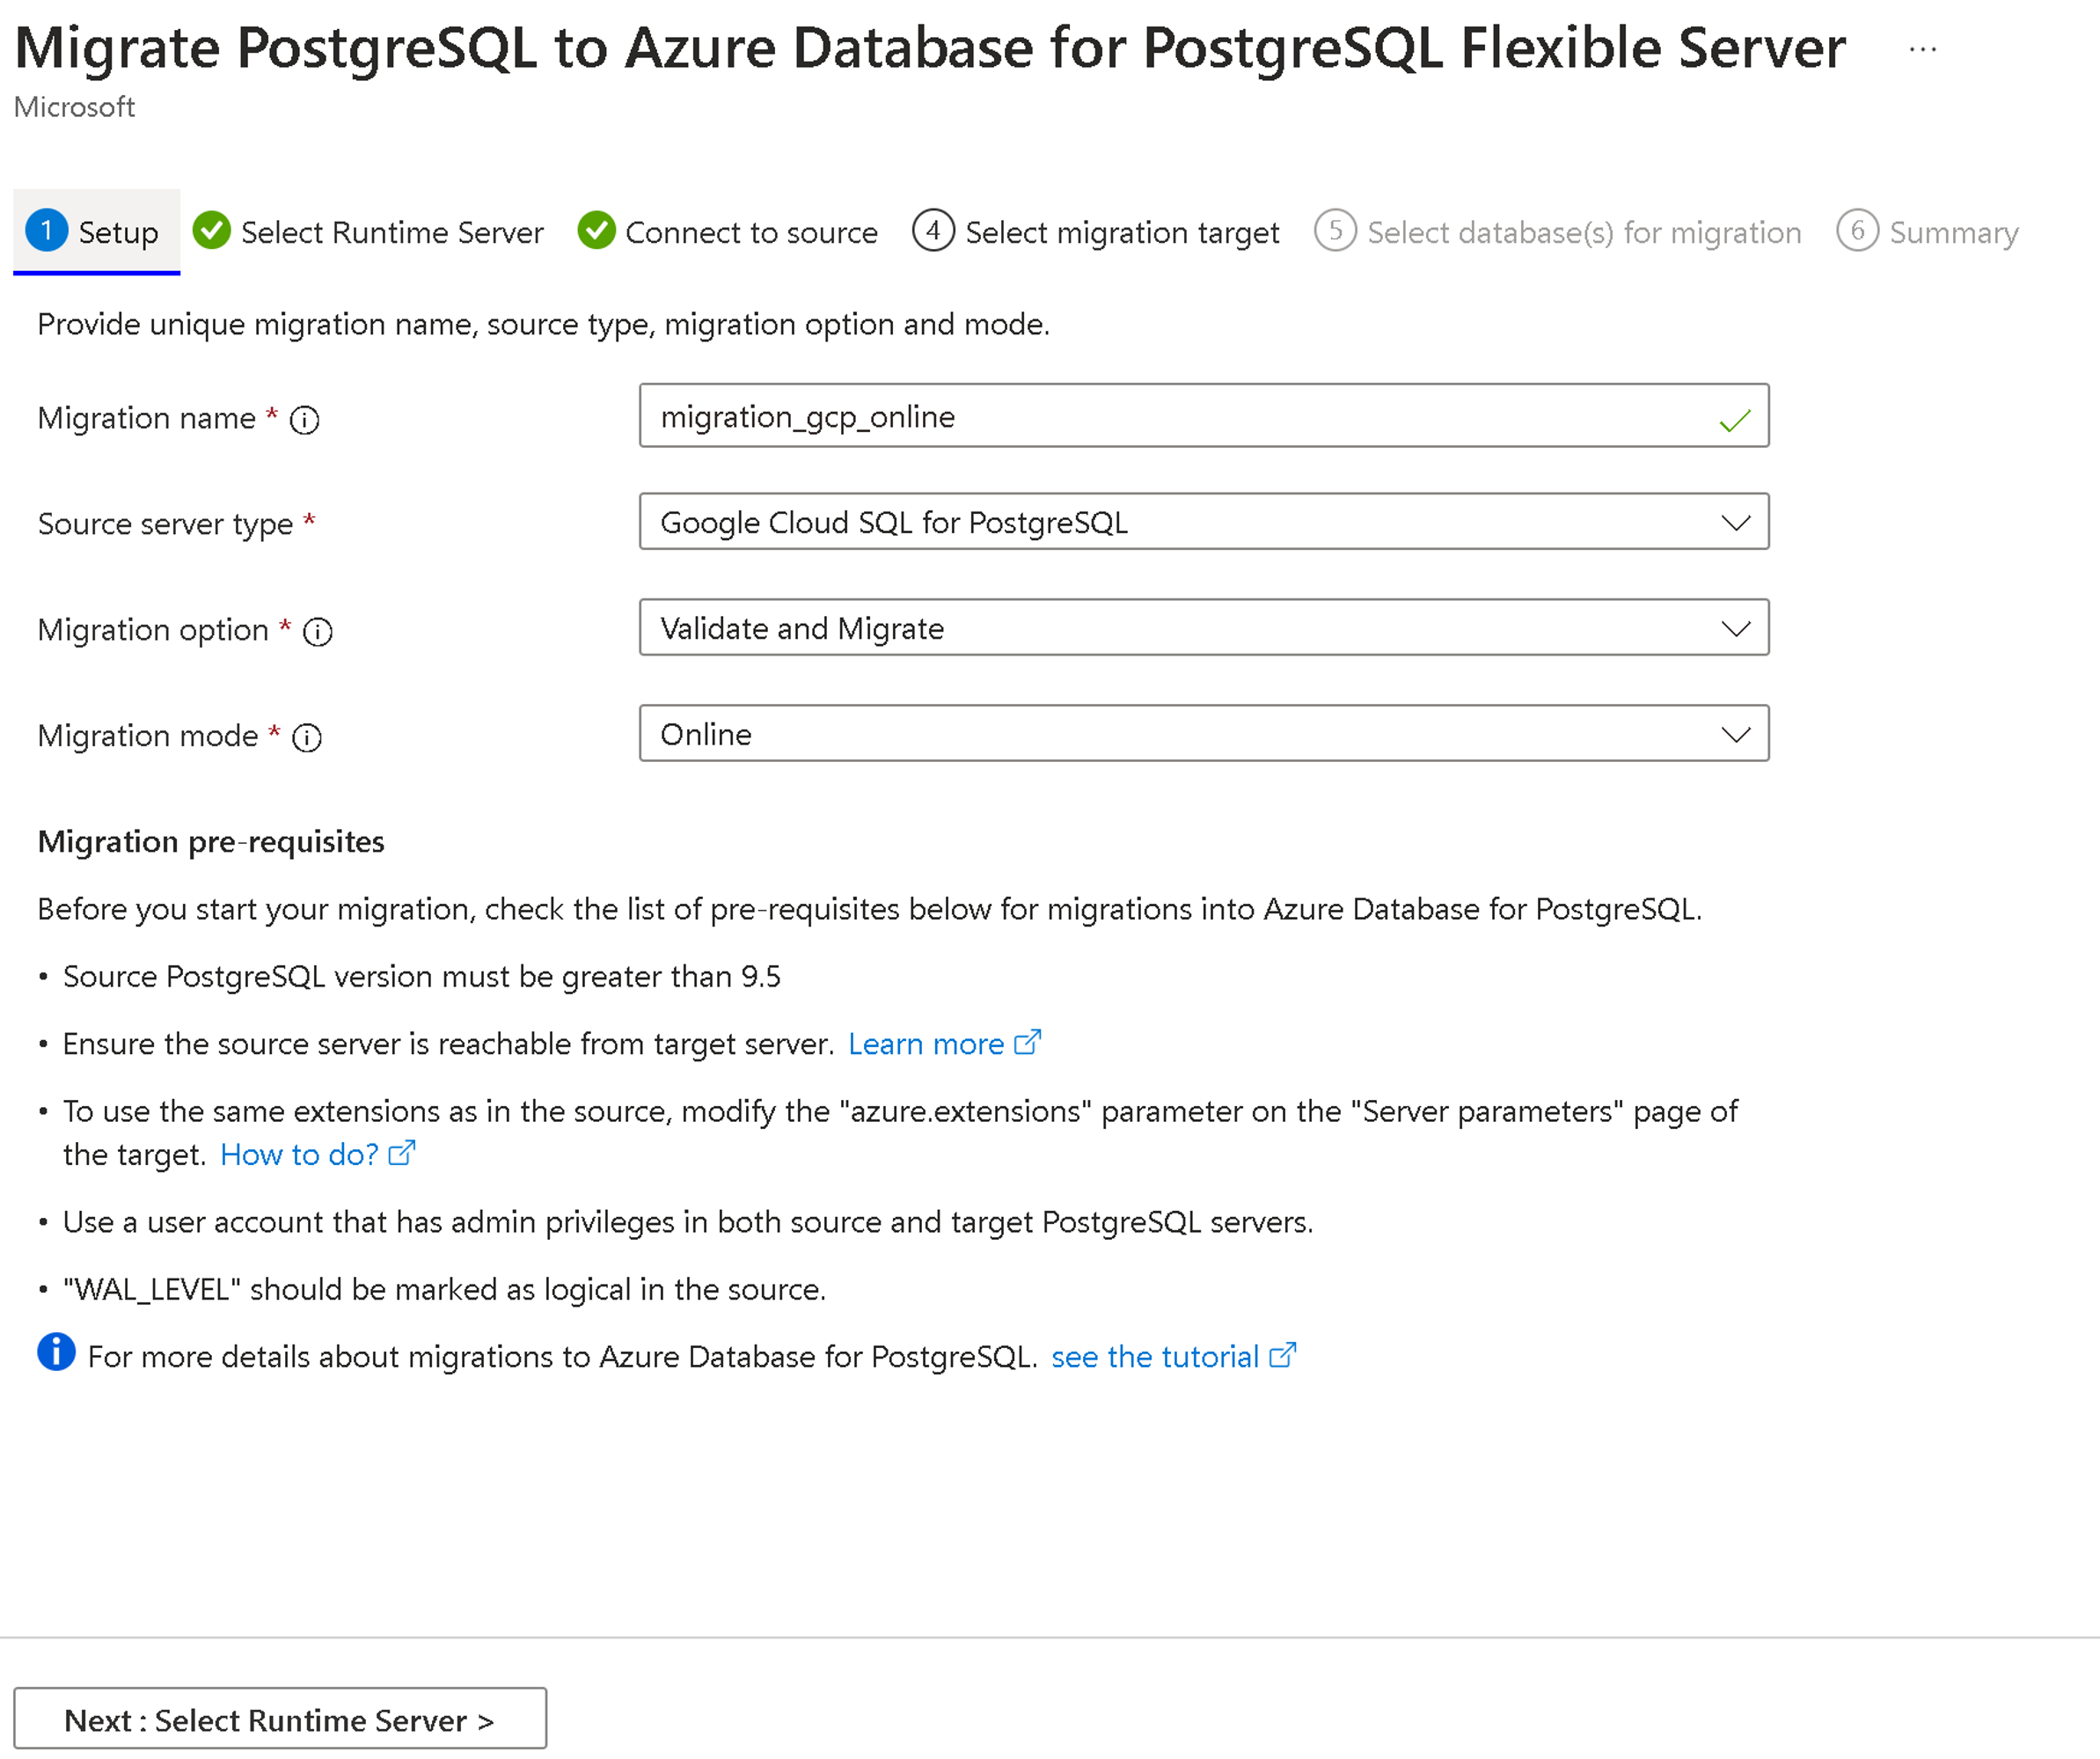Open the How to do? link
2100x1759 pixels.
[299, 1155]
